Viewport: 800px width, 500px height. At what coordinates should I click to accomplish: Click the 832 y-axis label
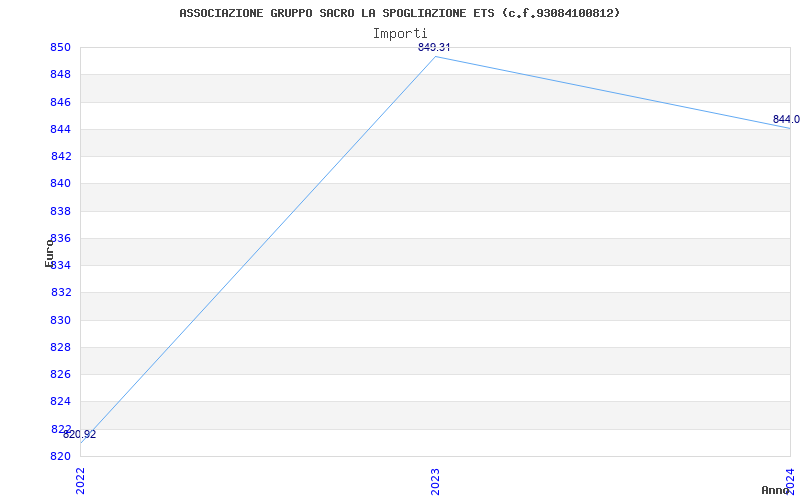tap(62, 293)
